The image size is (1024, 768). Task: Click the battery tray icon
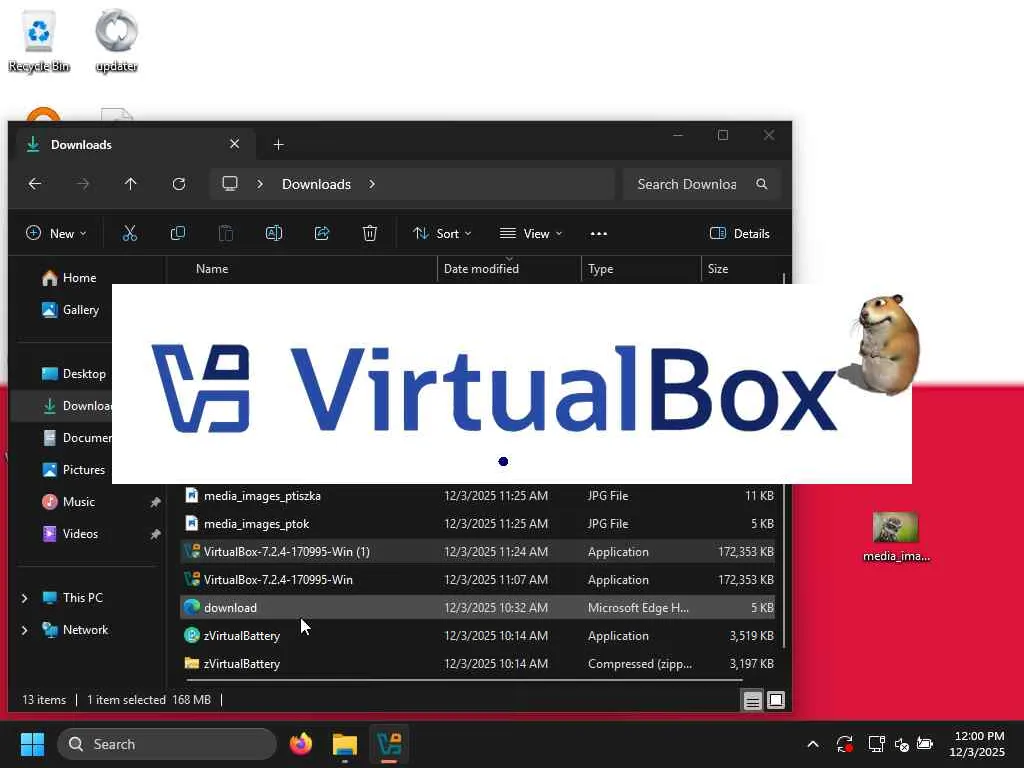pos(925,743)
